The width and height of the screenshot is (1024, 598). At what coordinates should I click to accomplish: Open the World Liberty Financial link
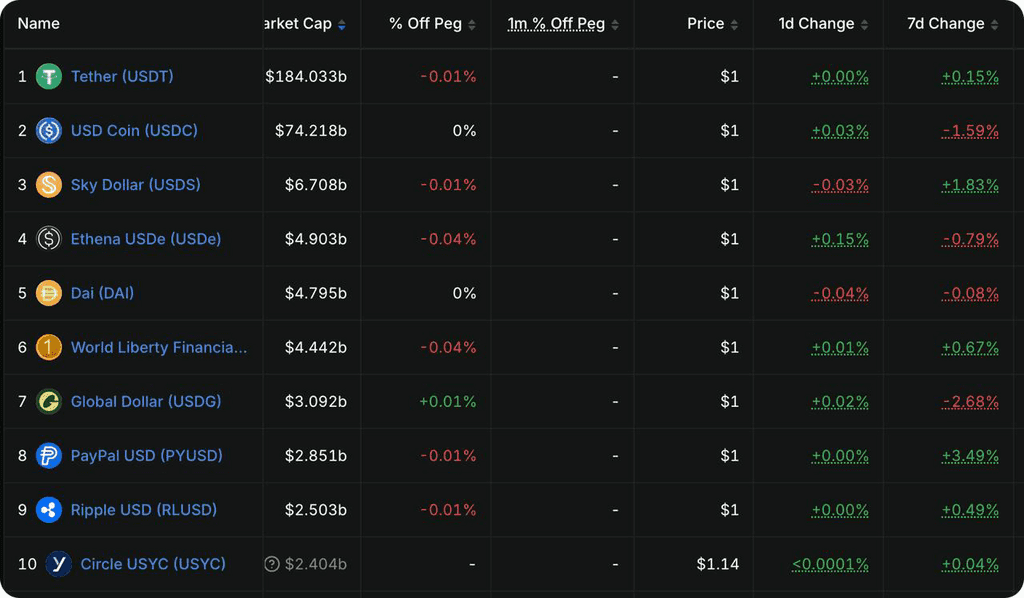[x=159, y=347]
